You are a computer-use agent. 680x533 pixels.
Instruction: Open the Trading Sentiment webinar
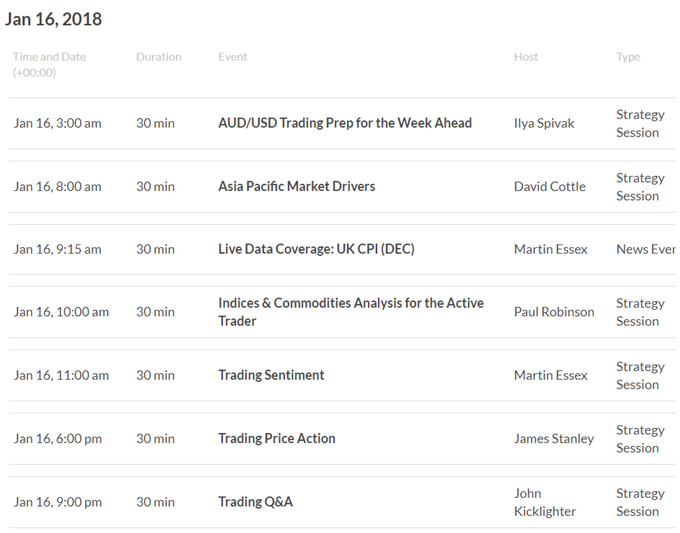[271, 375]
